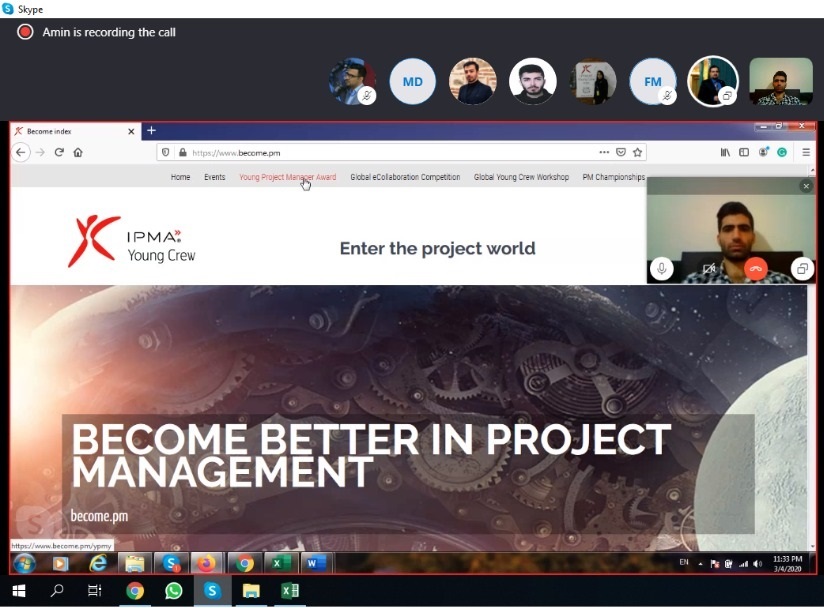Open the Events menu item
824x608 pixels.
tap(214, 177)
